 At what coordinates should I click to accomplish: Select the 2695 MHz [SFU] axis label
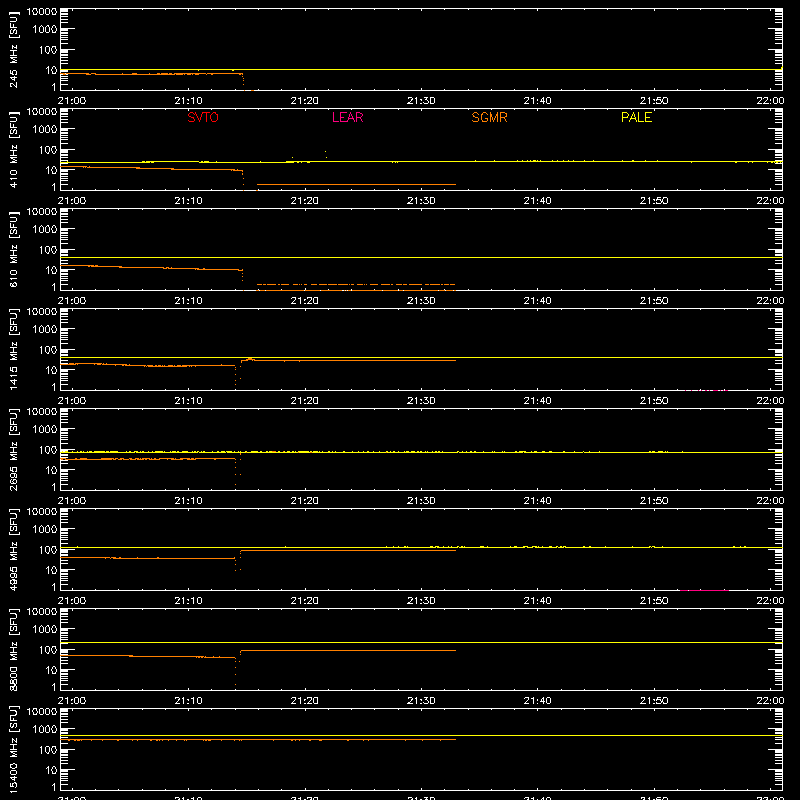tap(13, 450)
